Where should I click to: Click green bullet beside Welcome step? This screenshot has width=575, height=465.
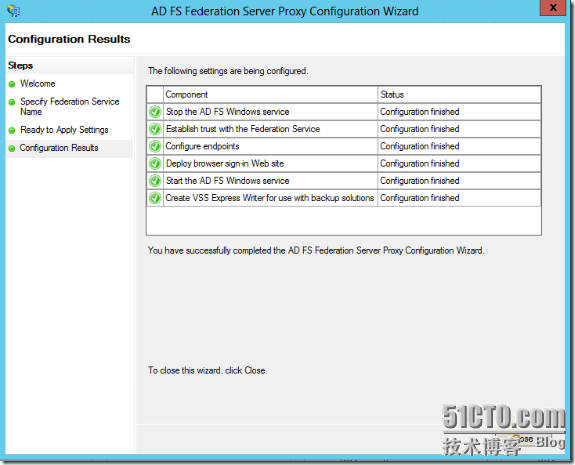pyautogui.click(x=12, y=84)
